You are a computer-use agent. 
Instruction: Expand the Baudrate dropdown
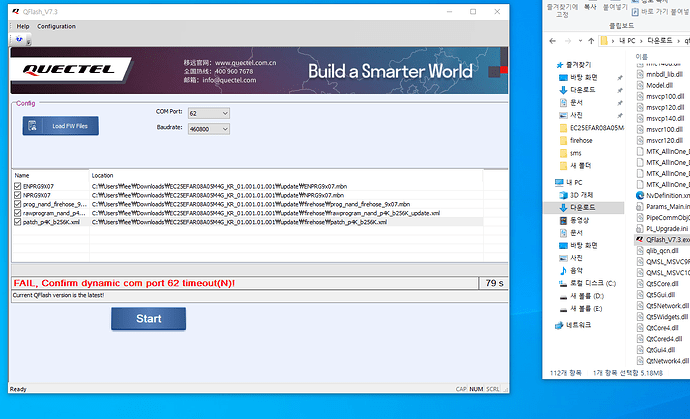coord(206,129)
